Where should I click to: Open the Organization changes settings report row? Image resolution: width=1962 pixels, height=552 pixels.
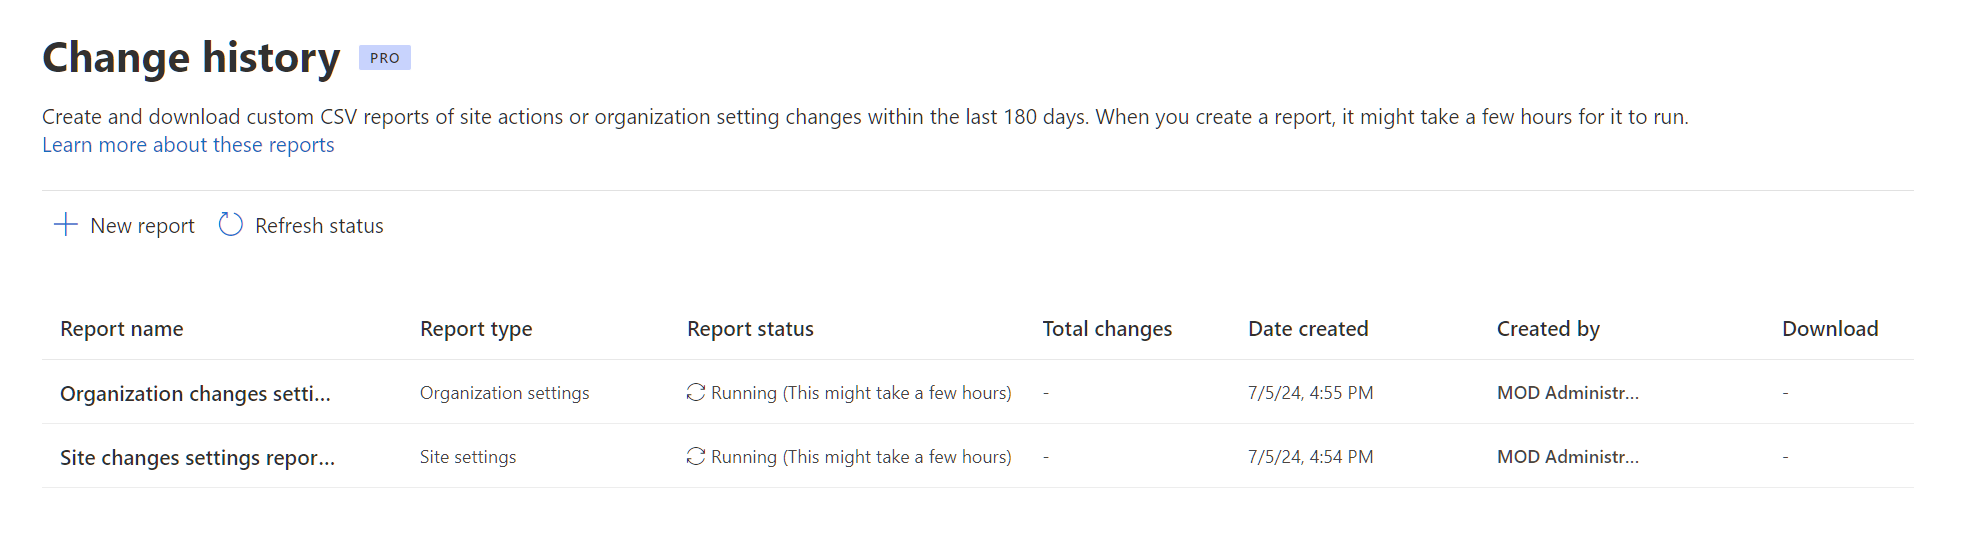(x=195, y=394)
